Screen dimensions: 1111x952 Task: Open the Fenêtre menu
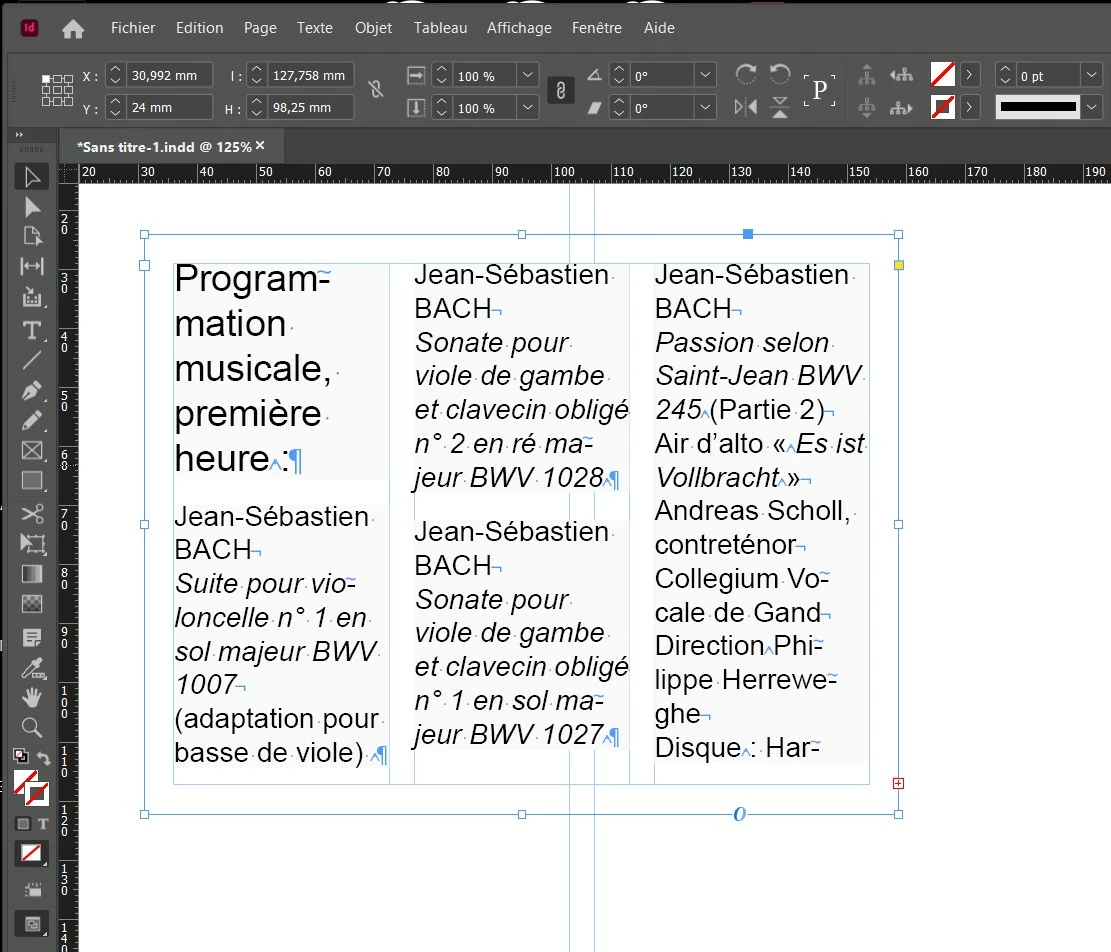tap(597, 28)
